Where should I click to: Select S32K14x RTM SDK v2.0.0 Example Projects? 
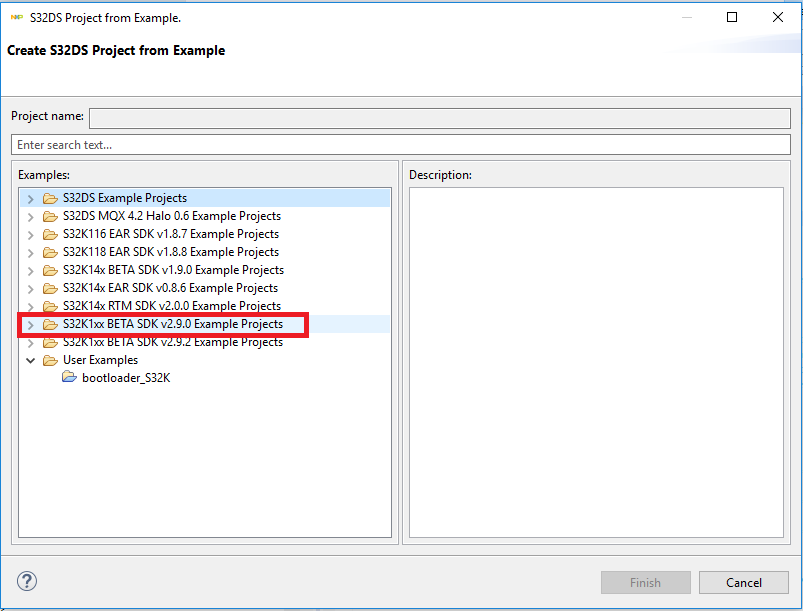tap(172, 305)
